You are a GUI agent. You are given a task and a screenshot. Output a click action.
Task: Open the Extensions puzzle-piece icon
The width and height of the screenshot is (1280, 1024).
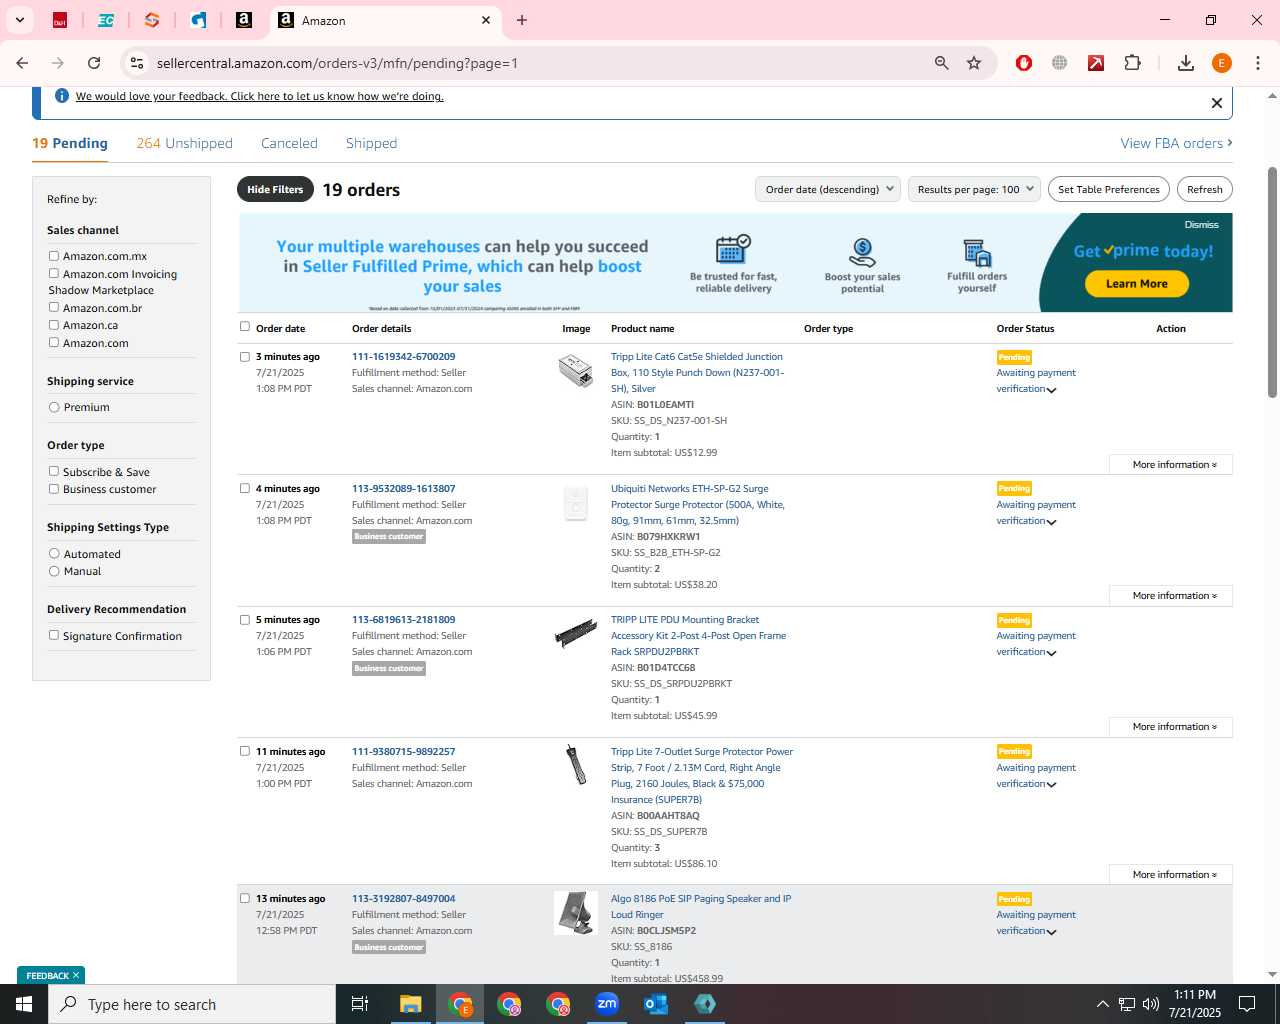(x=1132, y=63)
